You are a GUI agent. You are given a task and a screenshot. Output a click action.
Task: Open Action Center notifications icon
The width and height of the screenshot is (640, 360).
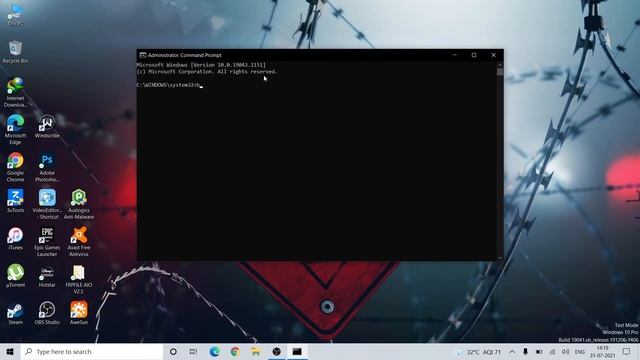(627, 352)
